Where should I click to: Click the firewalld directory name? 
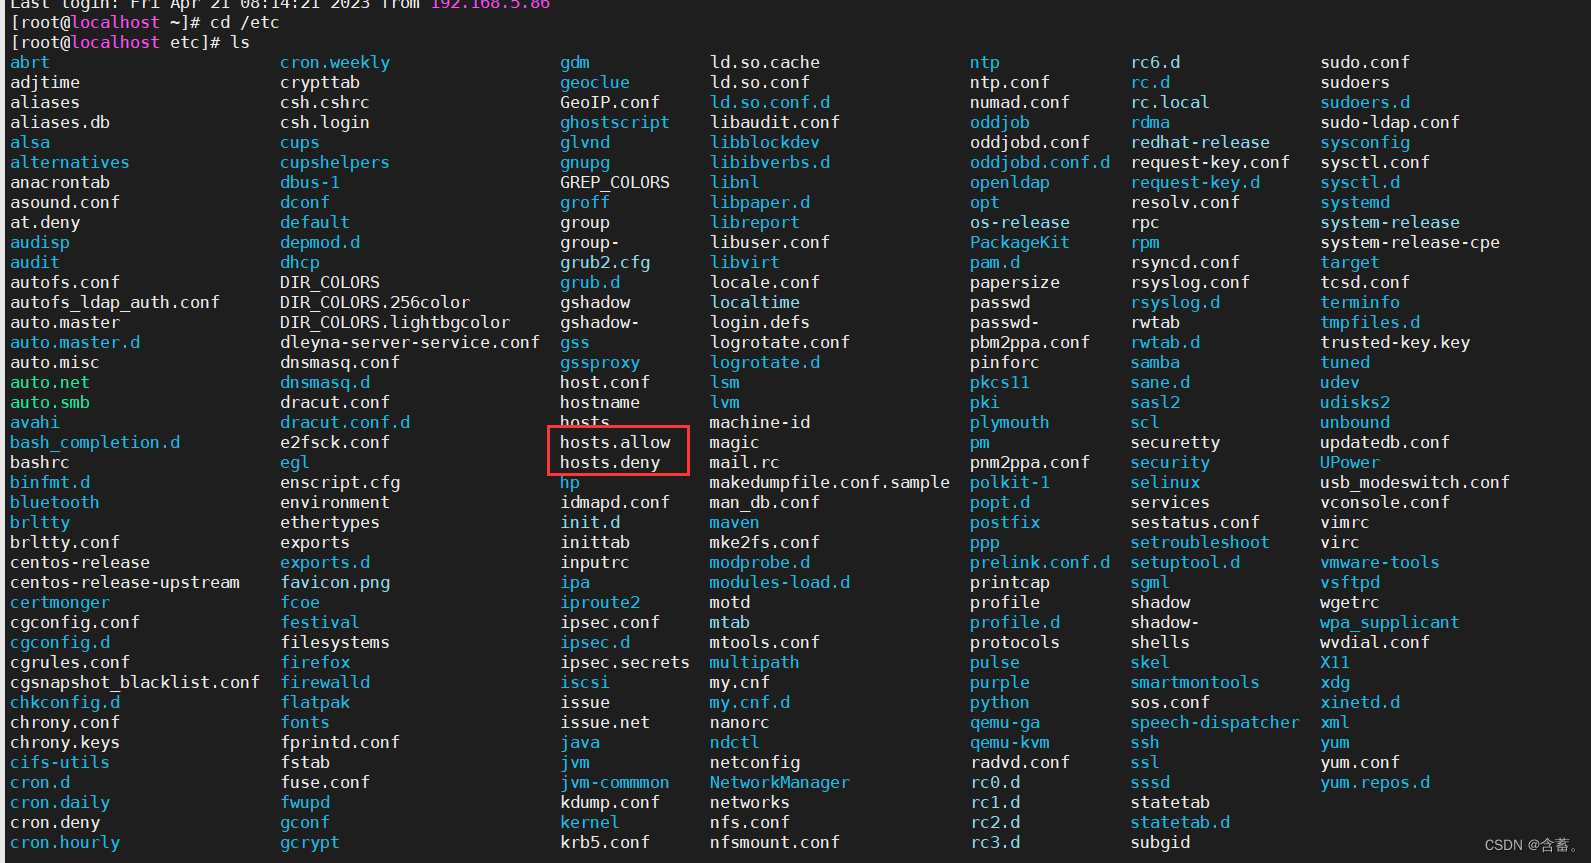[x=325, y=682]
